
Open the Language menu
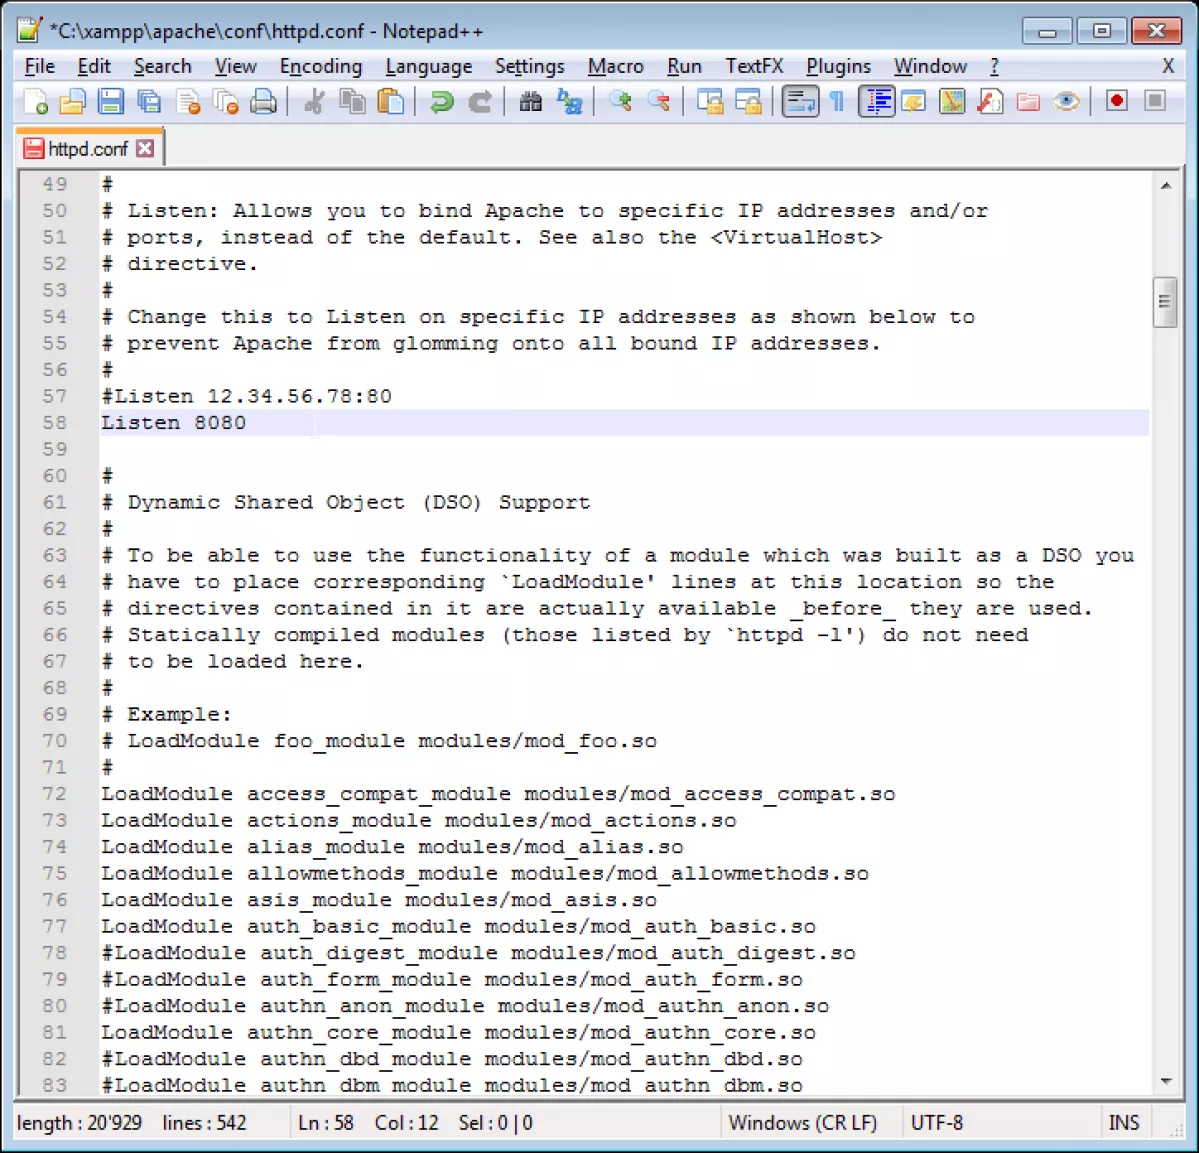(429, 67)
